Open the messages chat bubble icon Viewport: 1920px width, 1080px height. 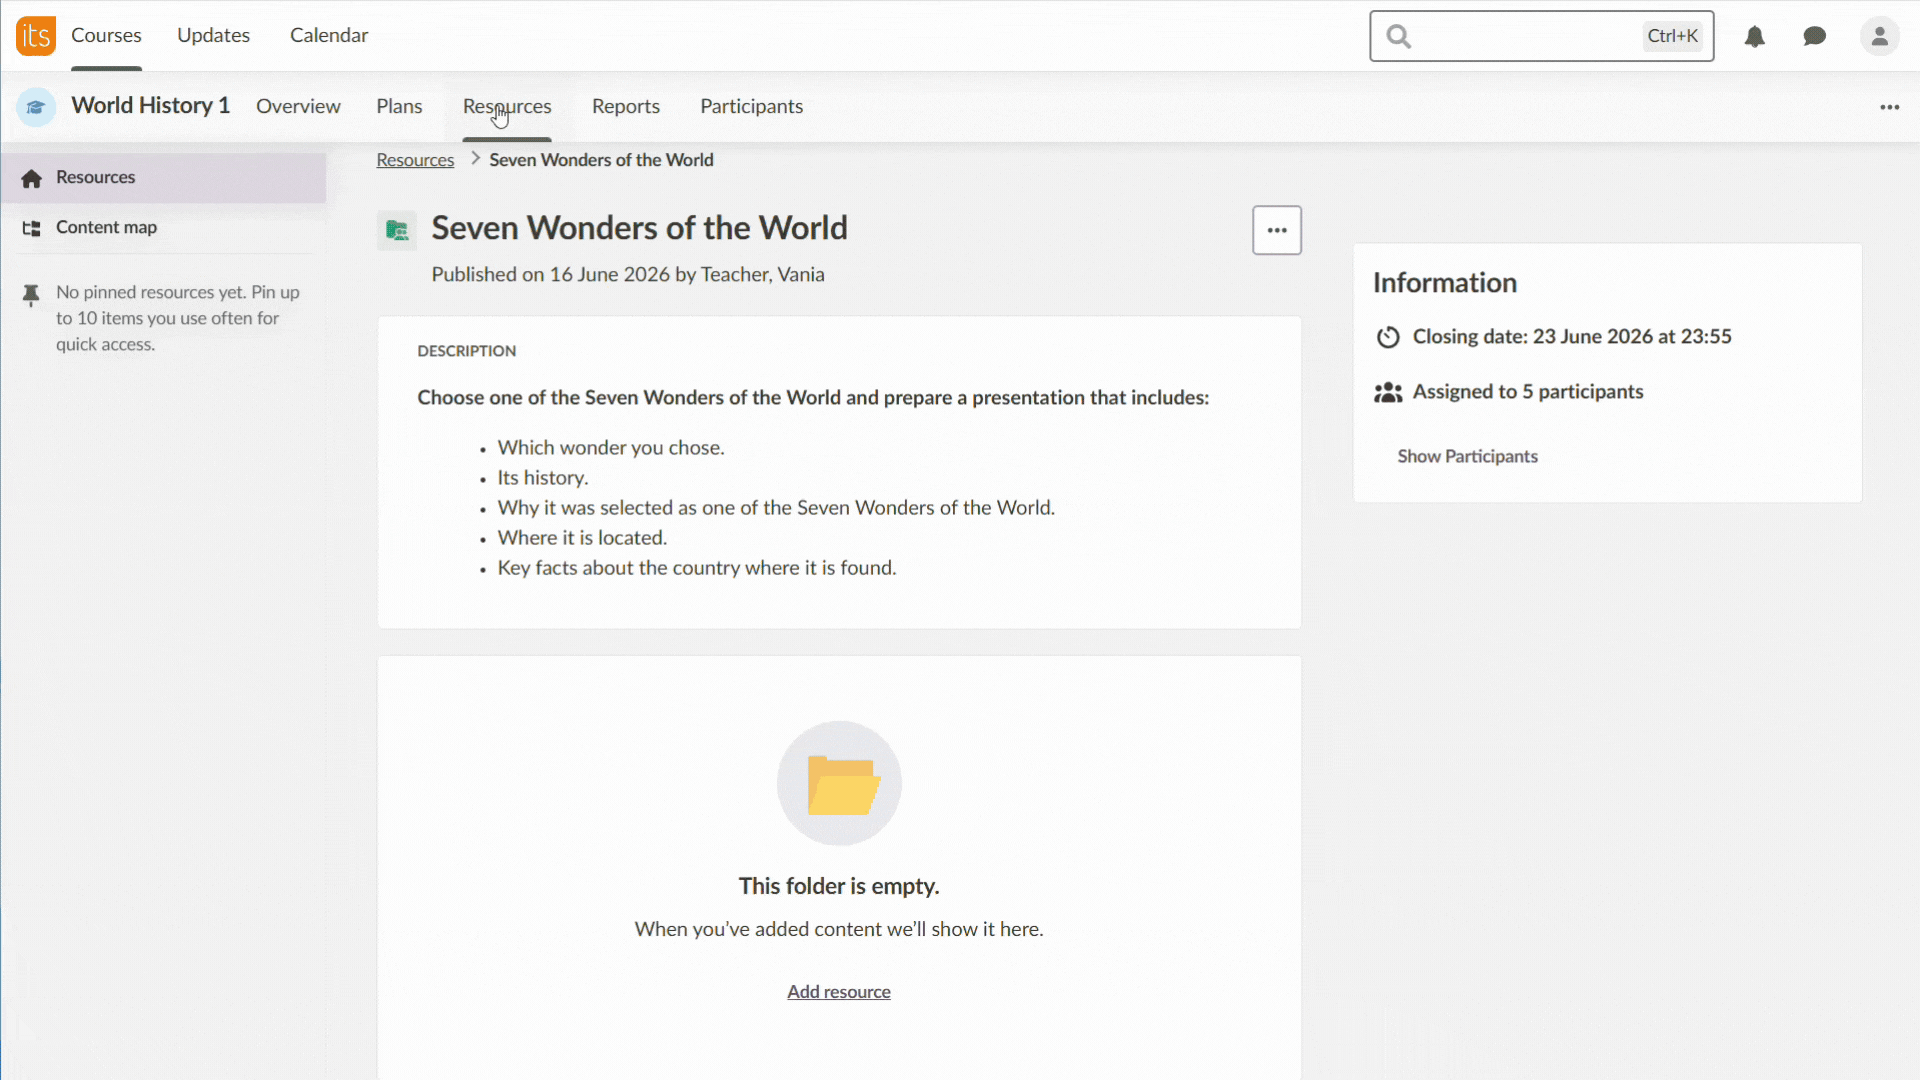[x=1815, y=37]
